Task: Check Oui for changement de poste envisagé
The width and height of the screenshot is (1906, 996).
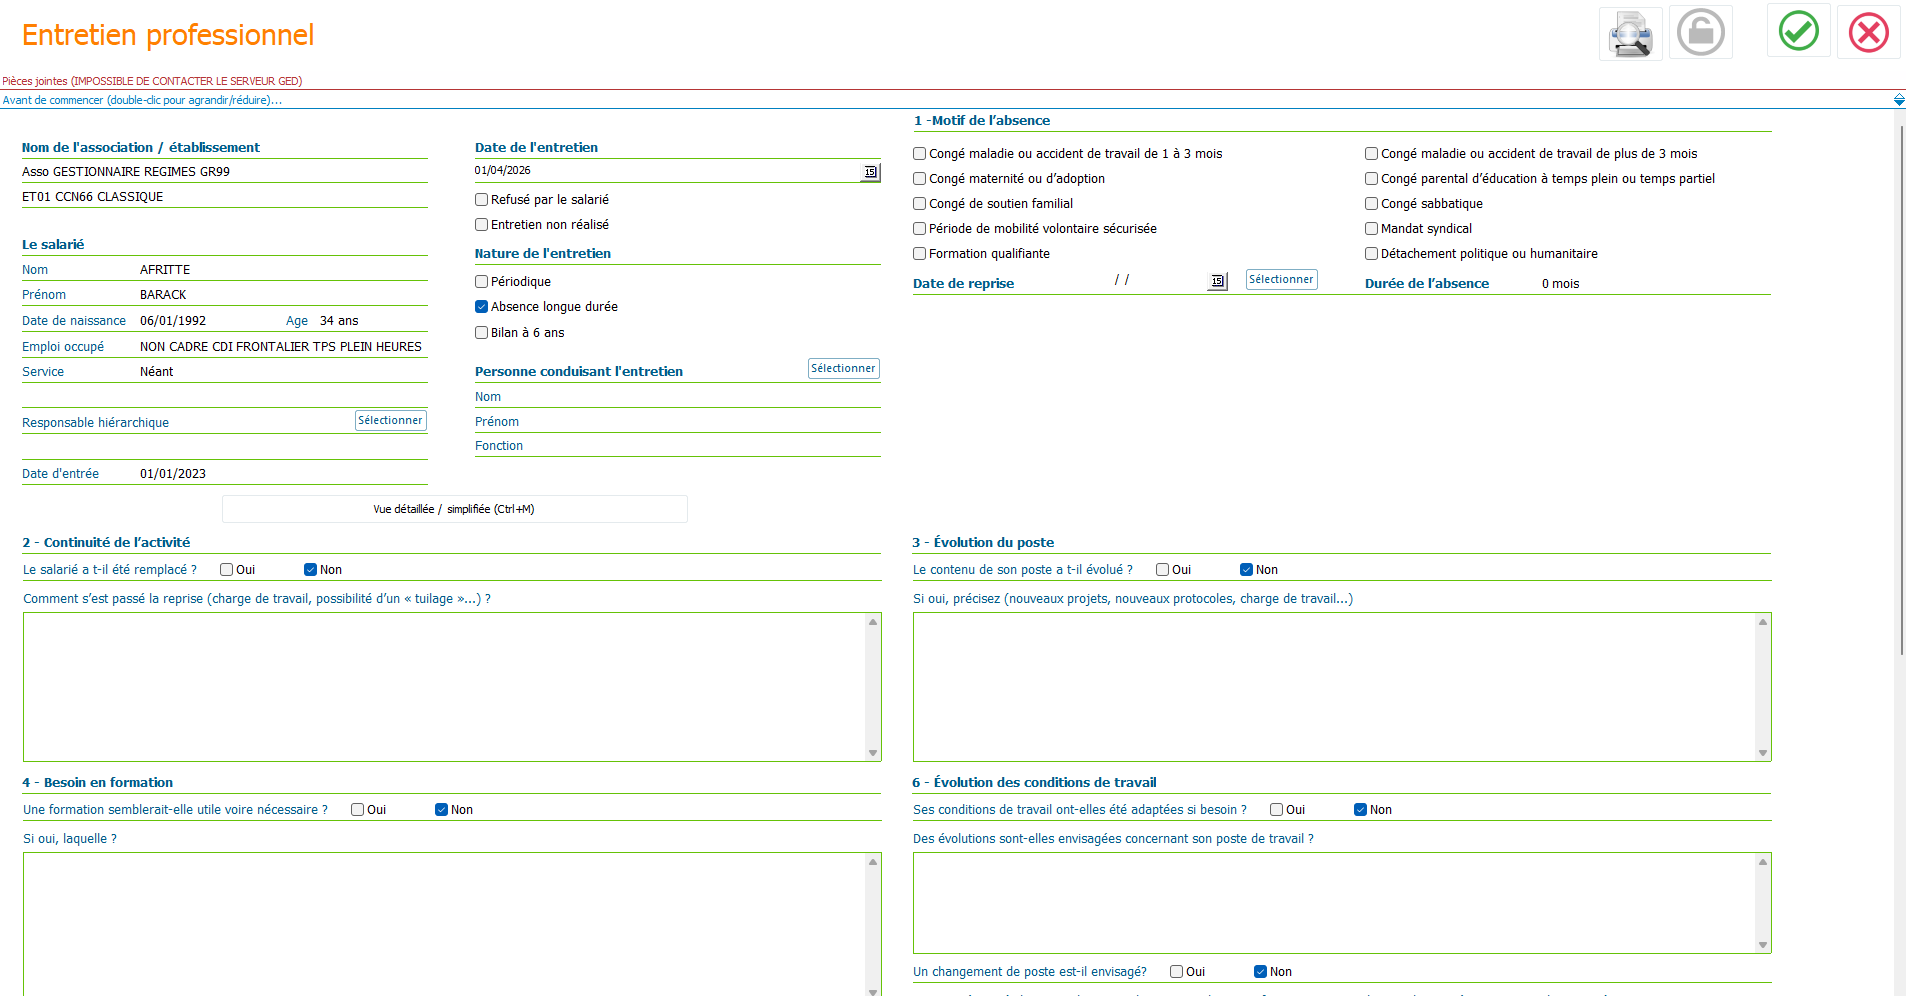Action: [1176, 972]
